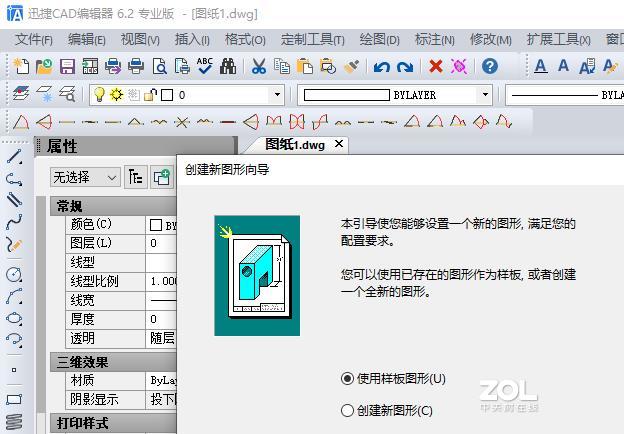
Task: Click 图层(L) value field
Action: coord(161,243)
